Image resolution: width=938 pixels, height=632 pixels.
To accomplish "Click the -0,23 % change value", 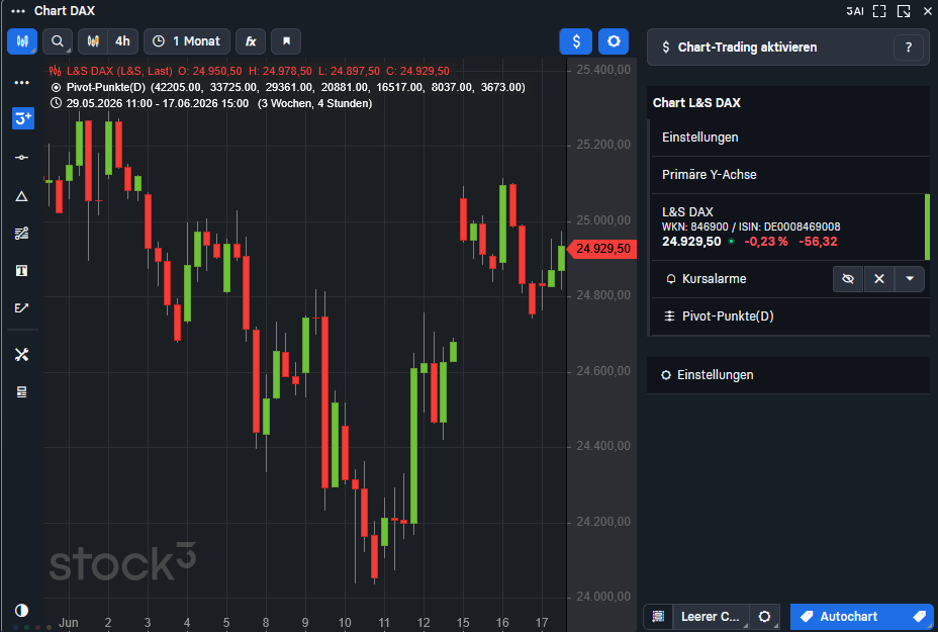I will click(766, 242).
